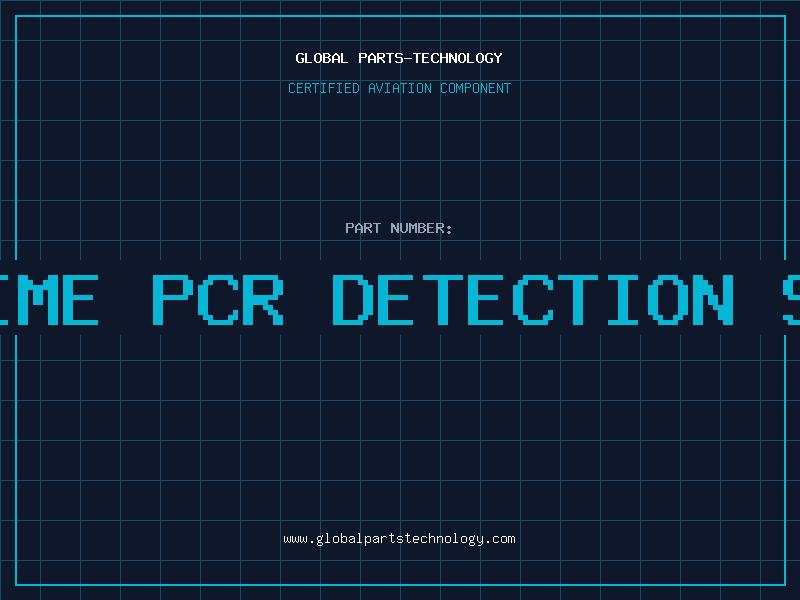Click the word PARTS-TECHNOLOGY in the heading
Image resolution: width=800 pixels, height=600 pixels.
pyautogui.click(x=431, y=58)
